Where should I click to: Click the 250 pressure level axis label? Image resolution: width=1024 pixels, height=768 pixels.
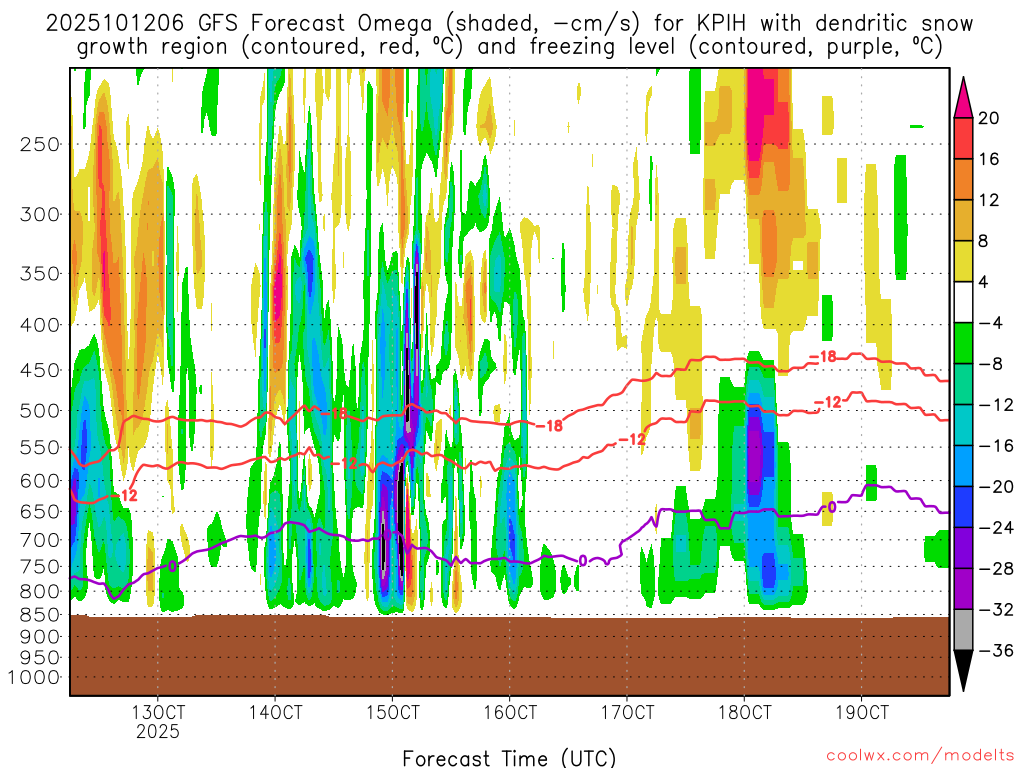[x=40, y=144]
